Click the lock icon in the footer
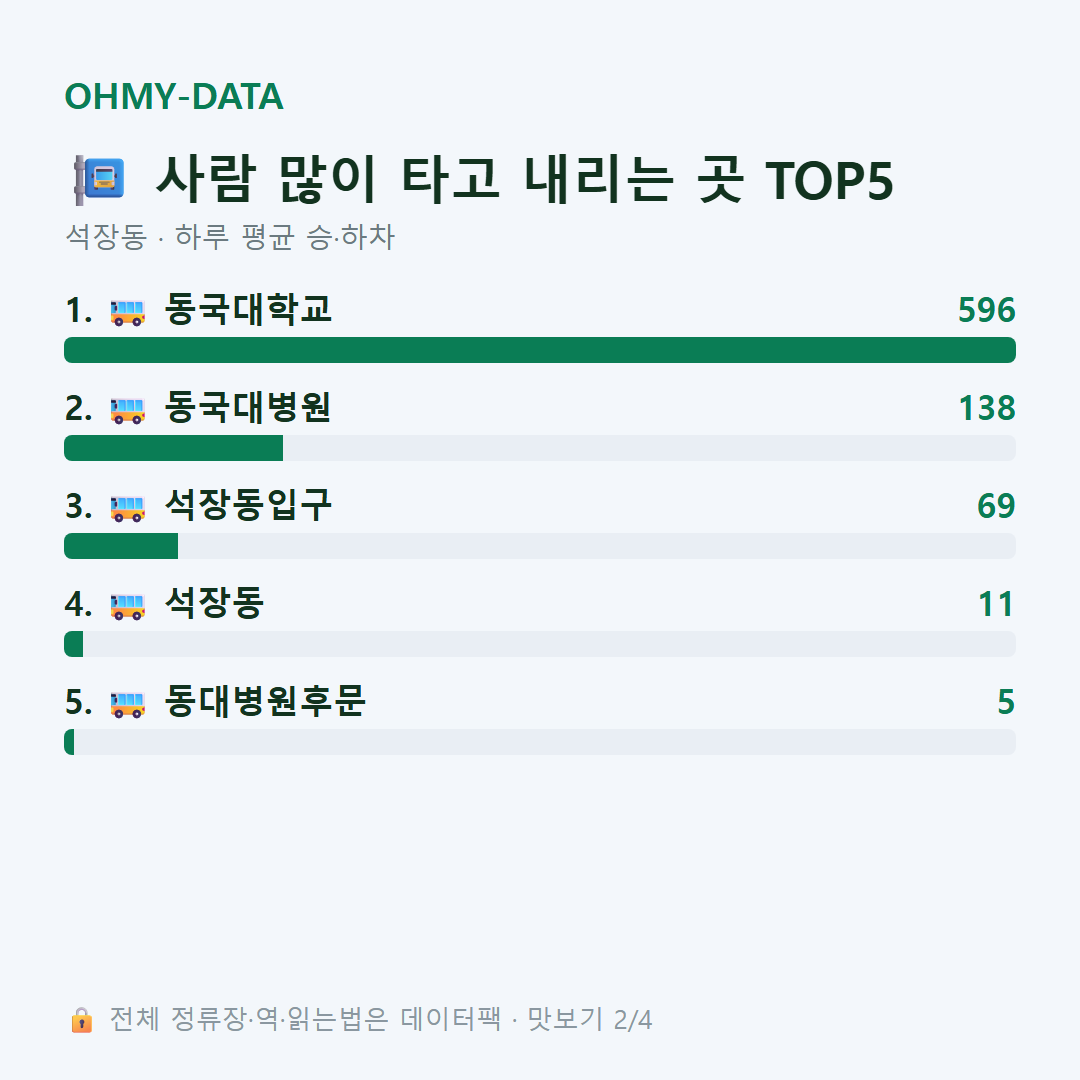The image size is (1080, 1080). pos(81,1019)
